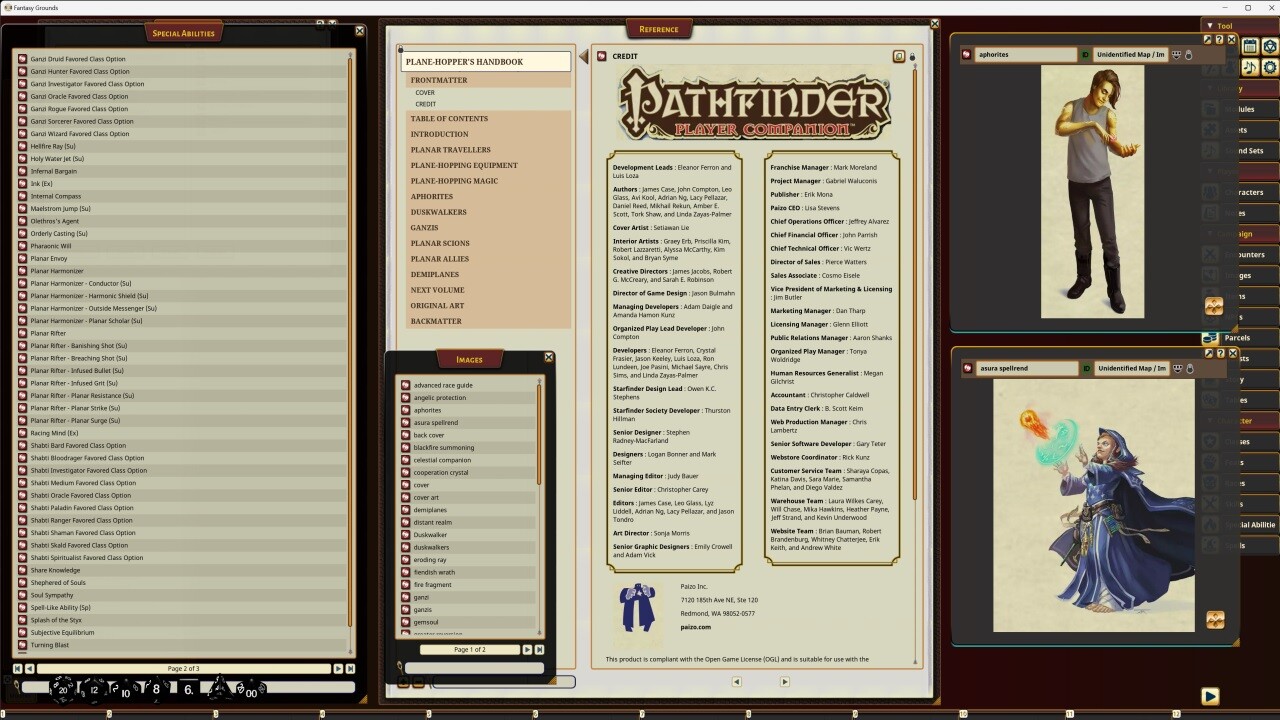Click the paizo.com link in the credits

696,627
